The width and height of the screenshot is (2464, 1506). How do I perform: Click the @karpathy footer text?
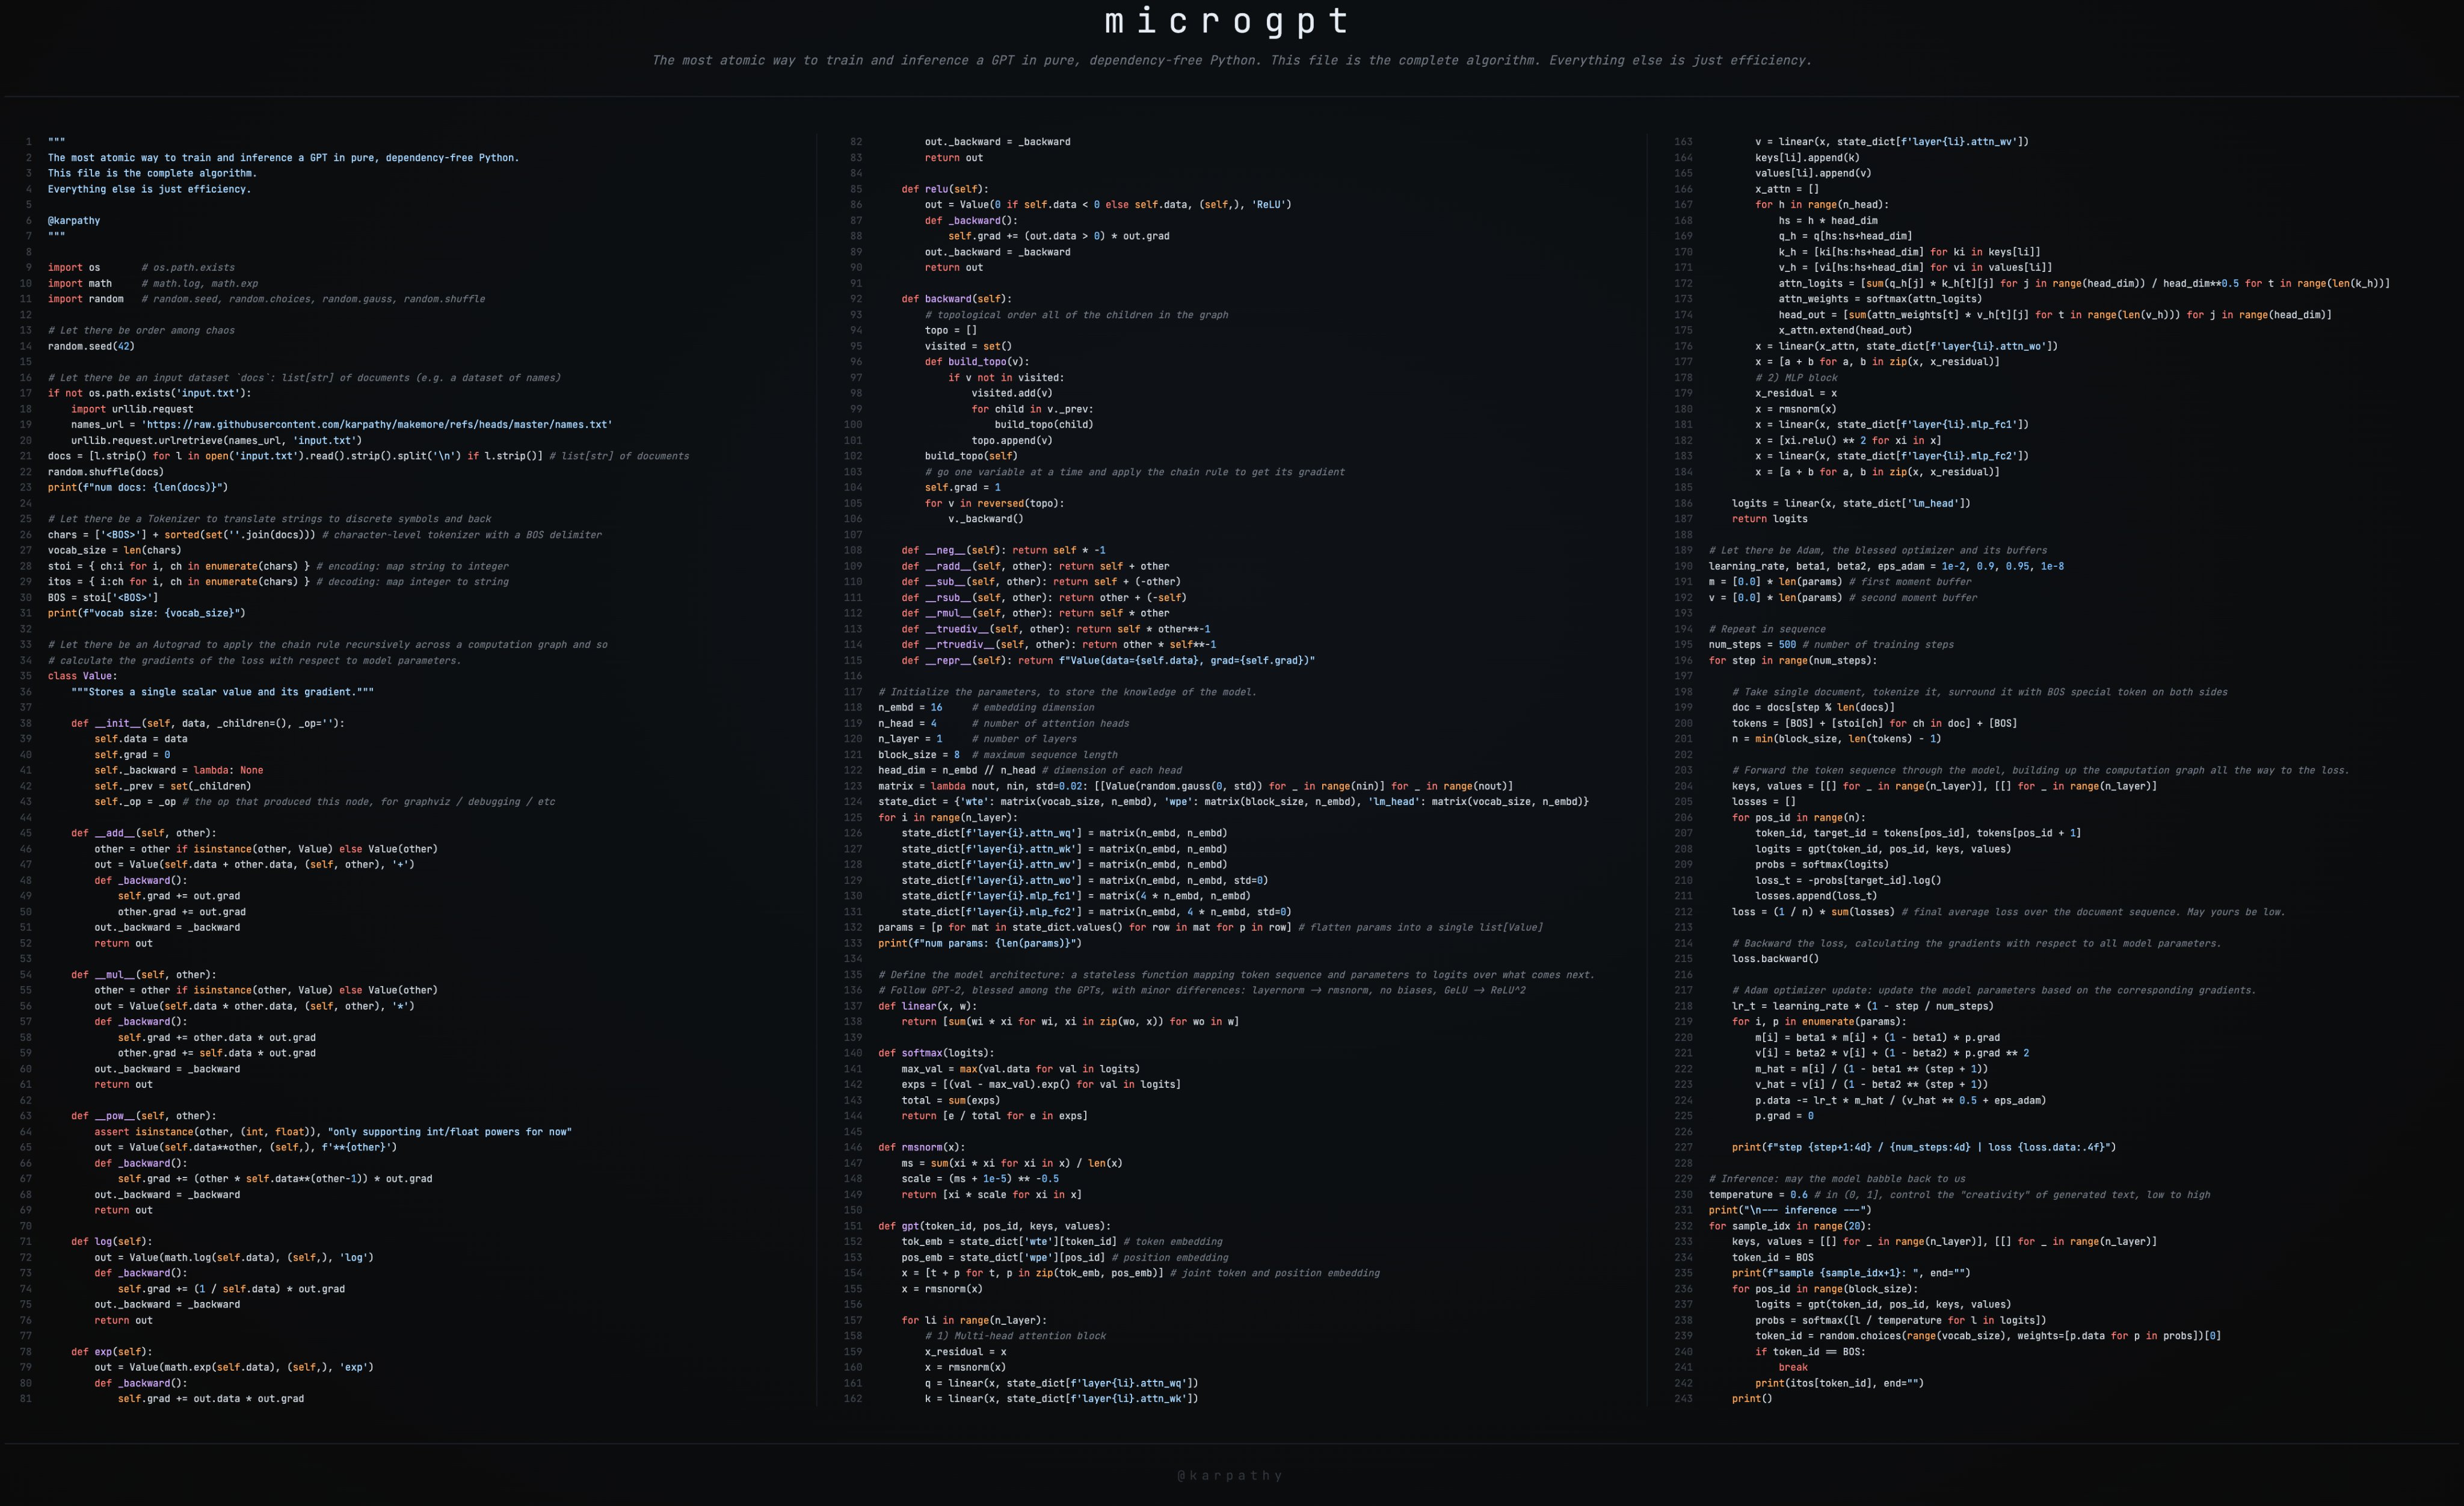coord(1230,1475)
